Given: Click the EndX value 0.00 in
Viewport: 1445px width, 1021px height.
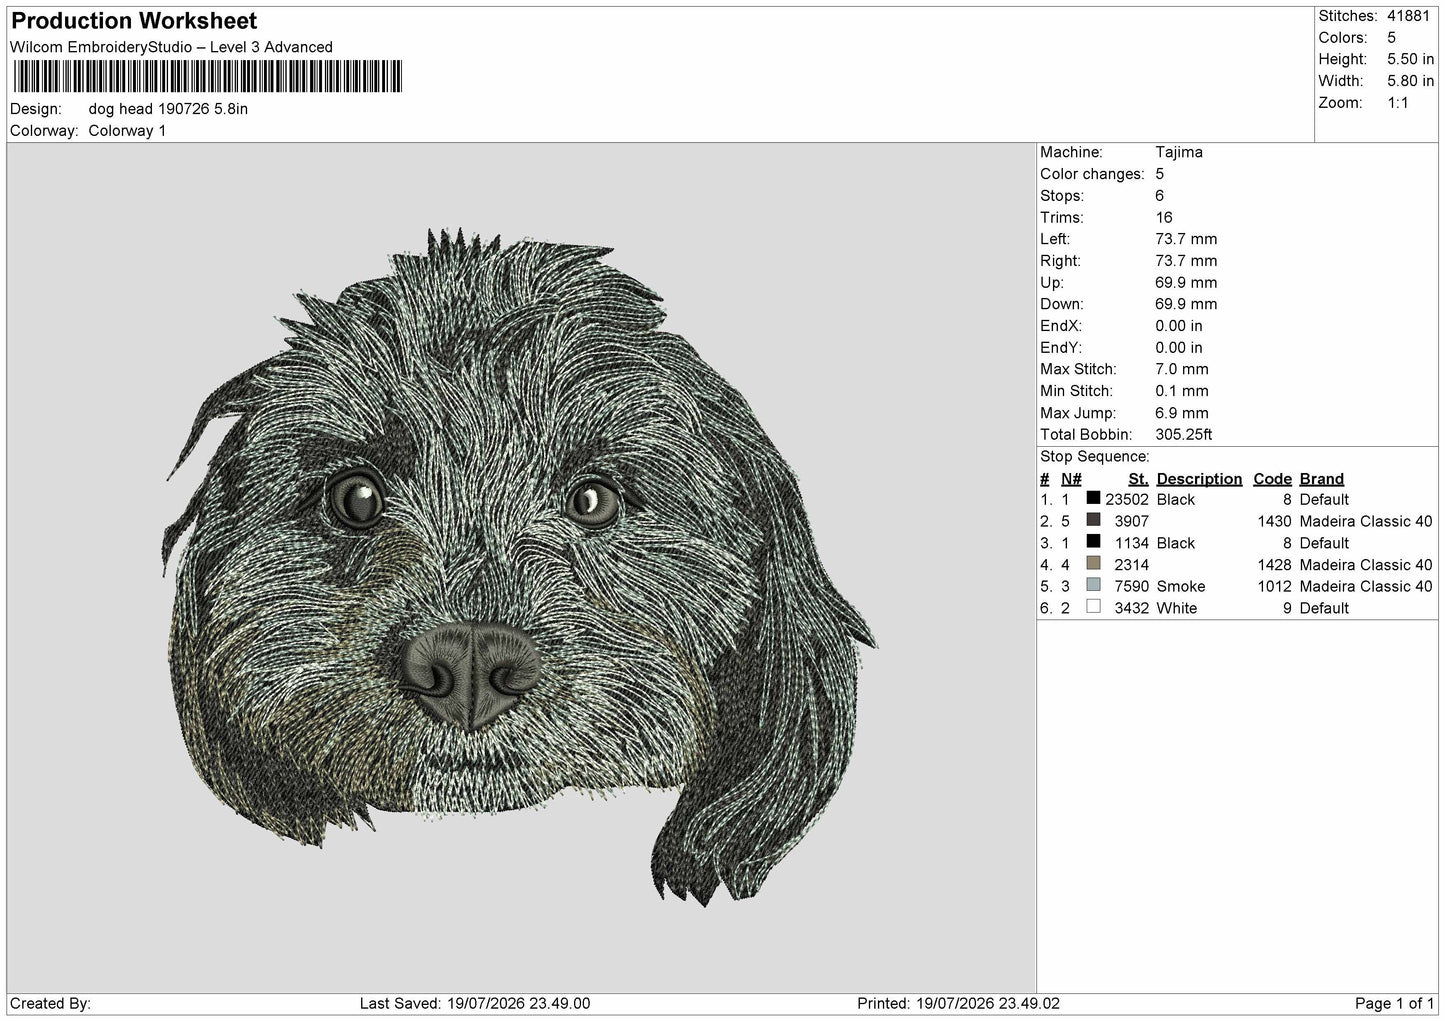Looking at the screenshot, I should tap(1179, 326).
